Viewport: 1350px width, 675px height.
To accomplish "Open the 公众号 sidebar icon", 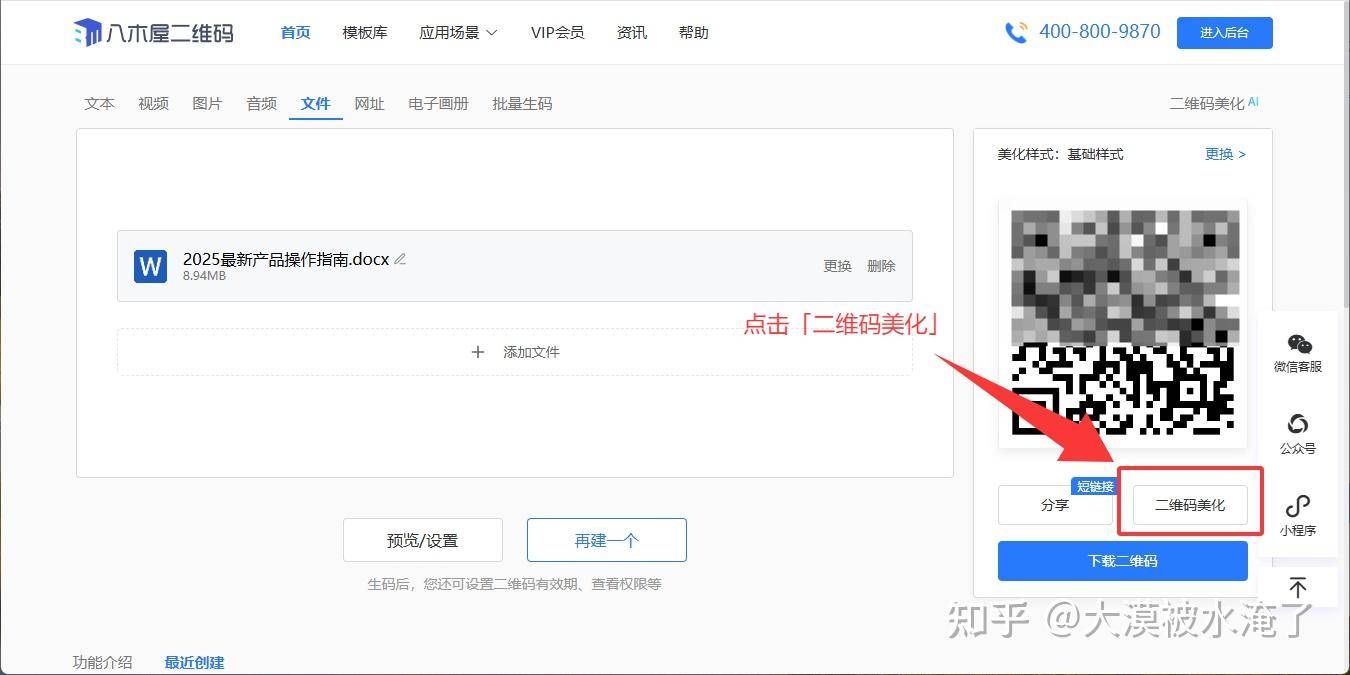I will tap(1298, 424).
